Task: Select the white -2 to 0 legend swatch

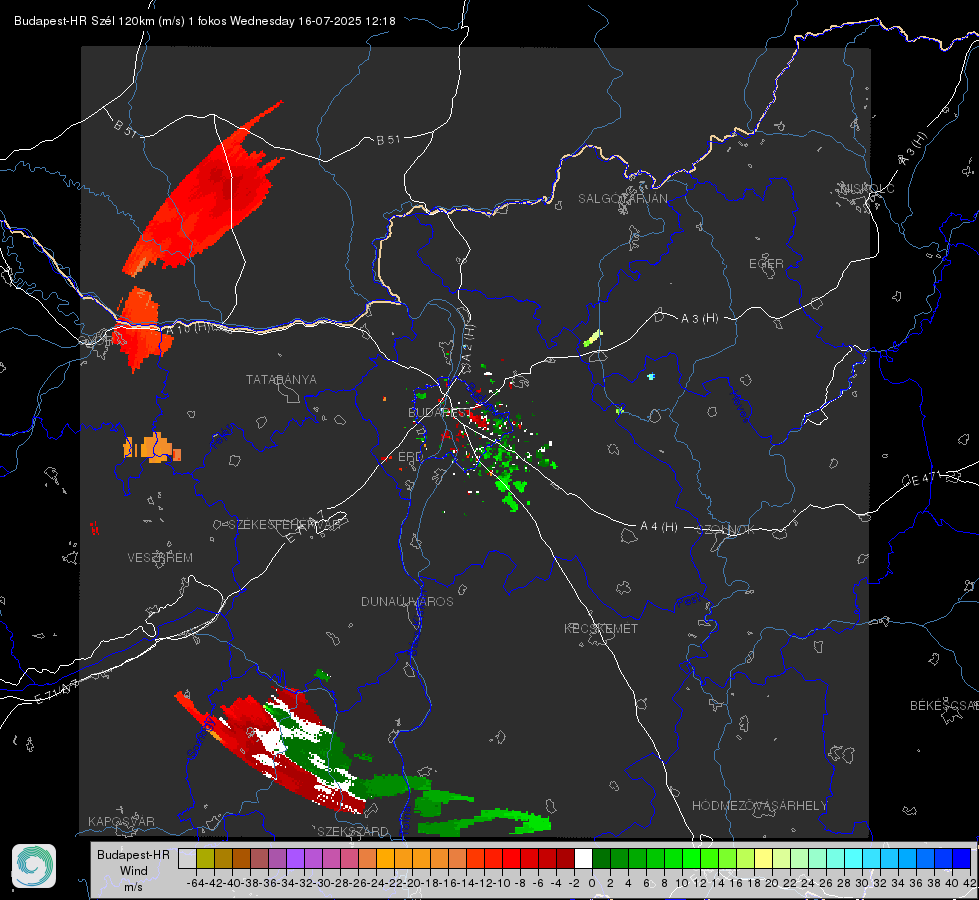Action: (x=583, y=858)
